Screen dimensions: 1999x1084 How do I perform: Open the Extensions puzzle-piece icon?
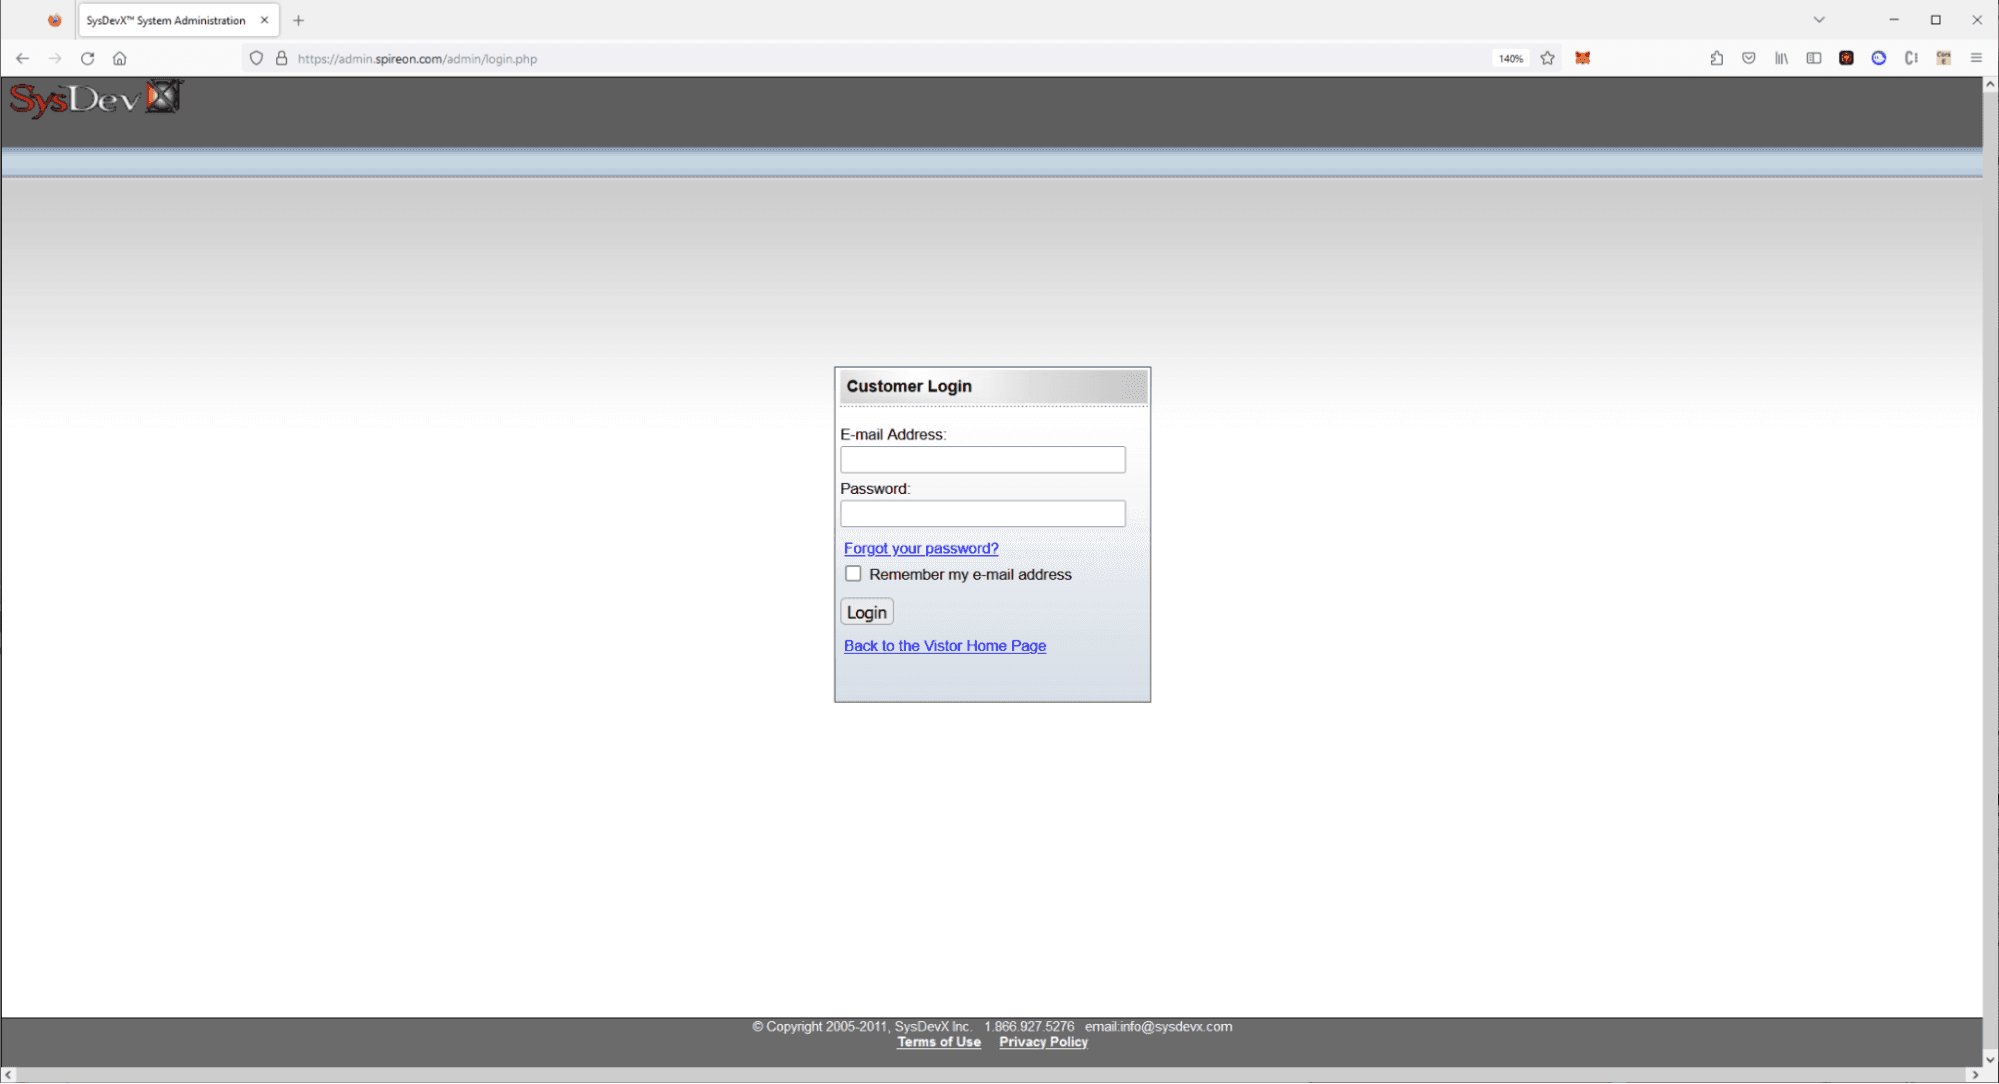(1716, 58)
